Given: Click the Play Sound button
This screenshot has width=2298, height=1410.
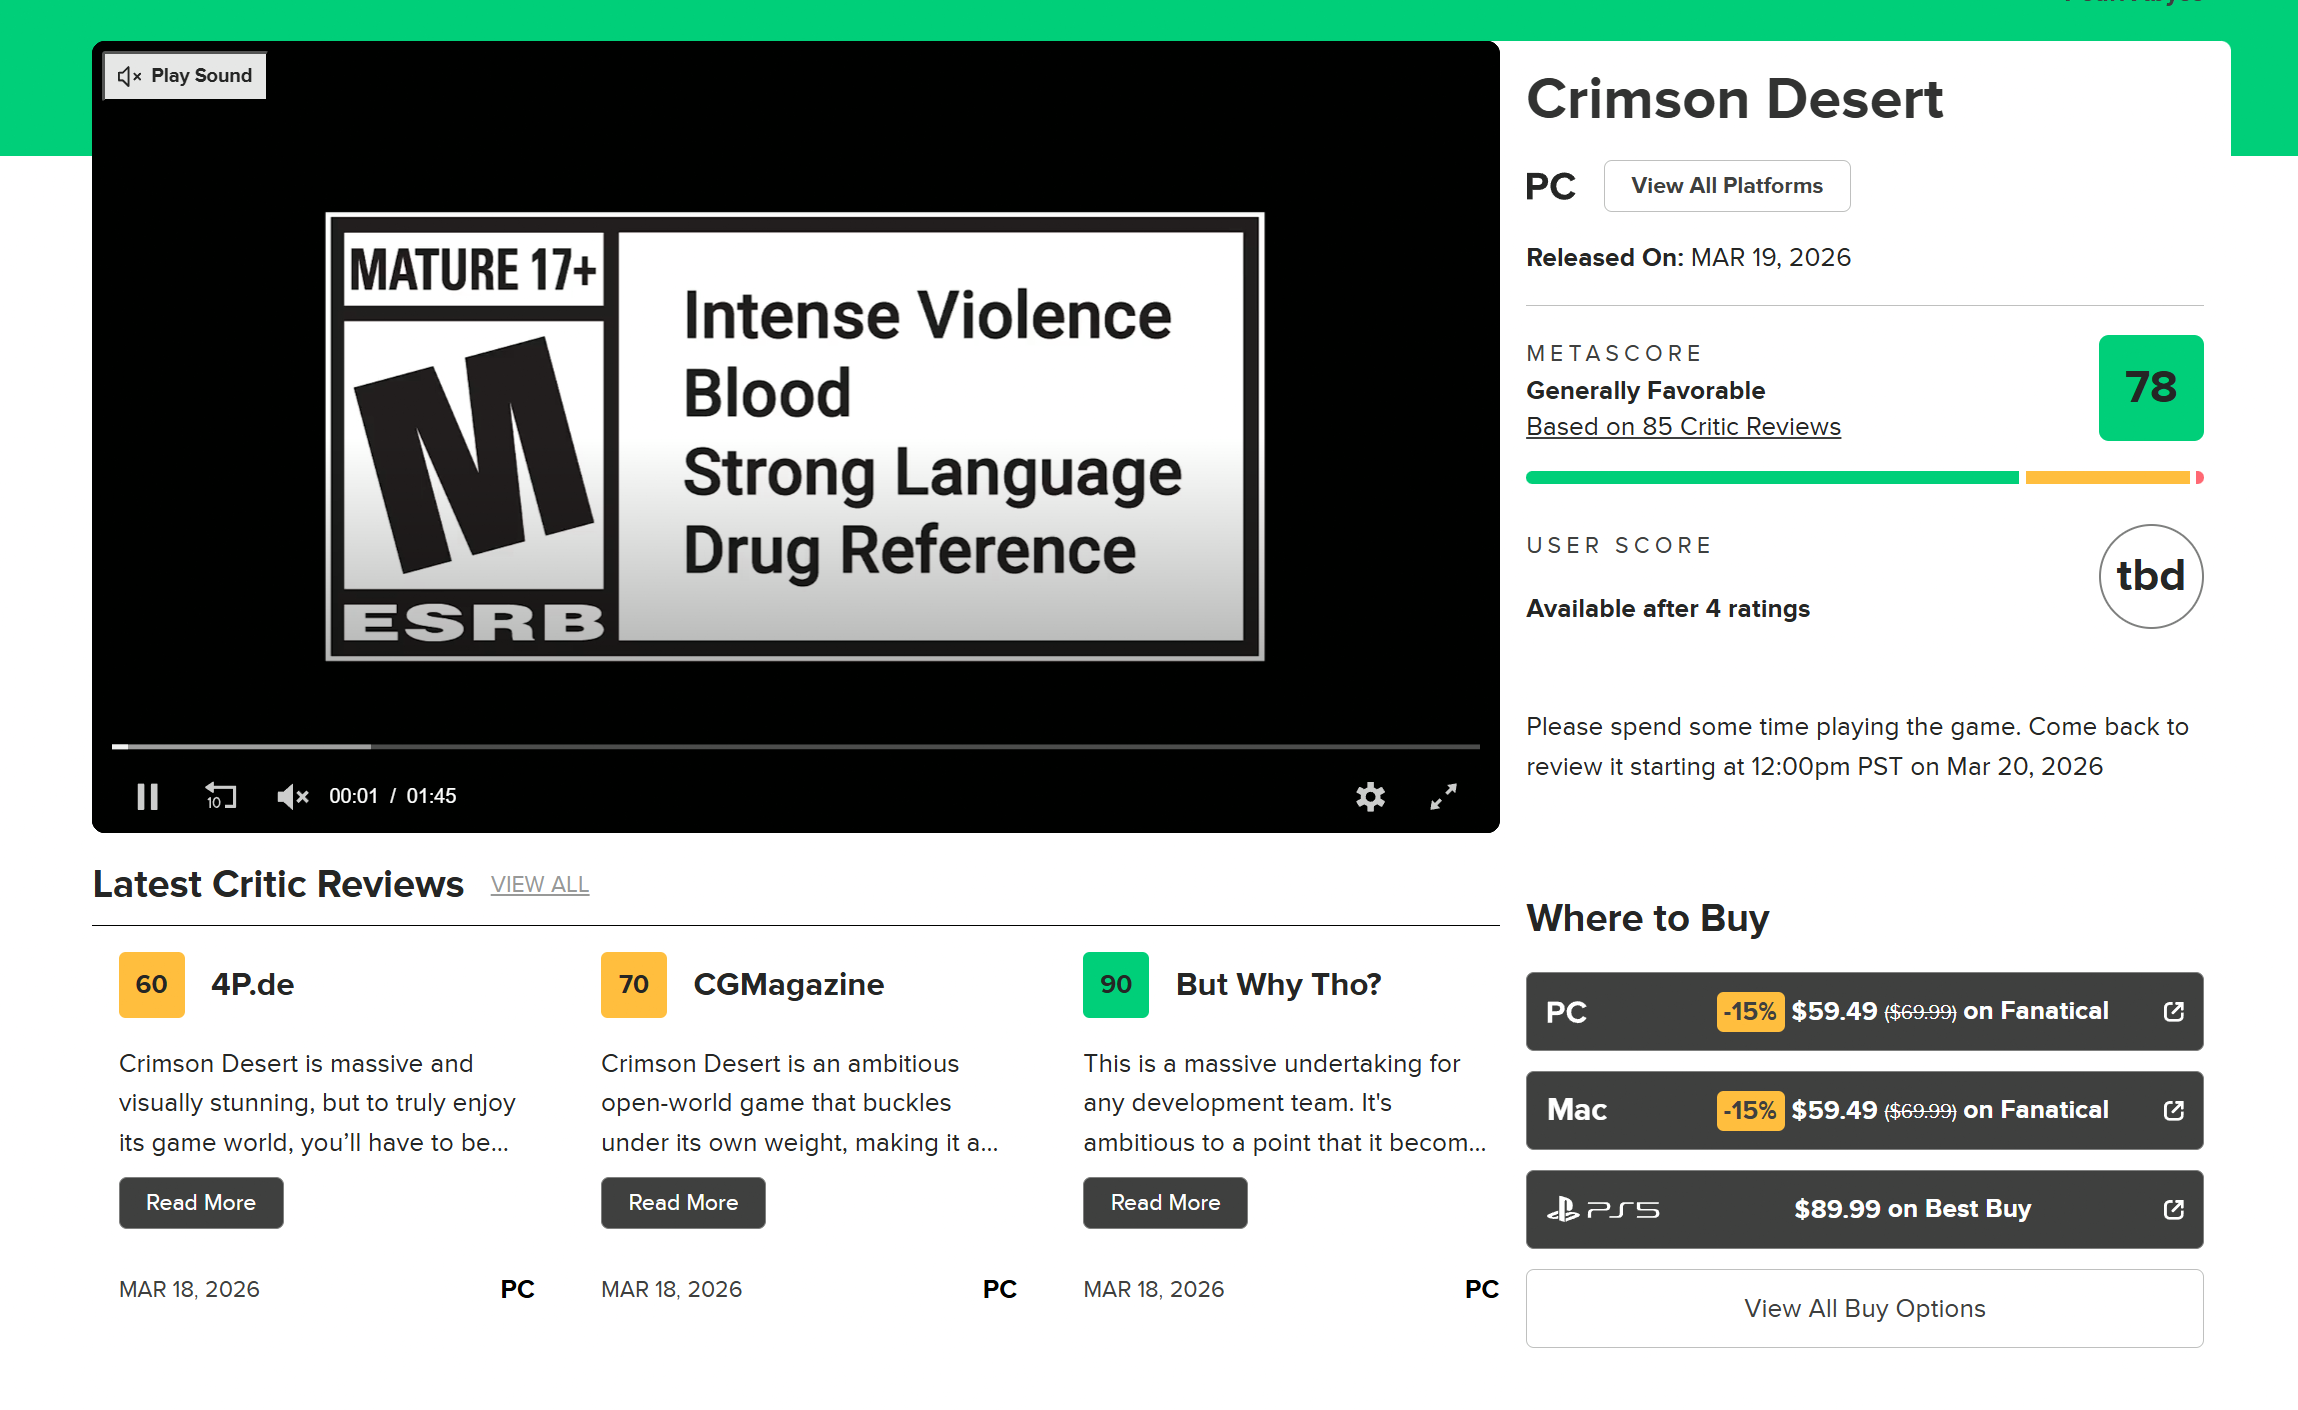Looking at the screenshot, I should pyautogui.click(x=185, y=76).
